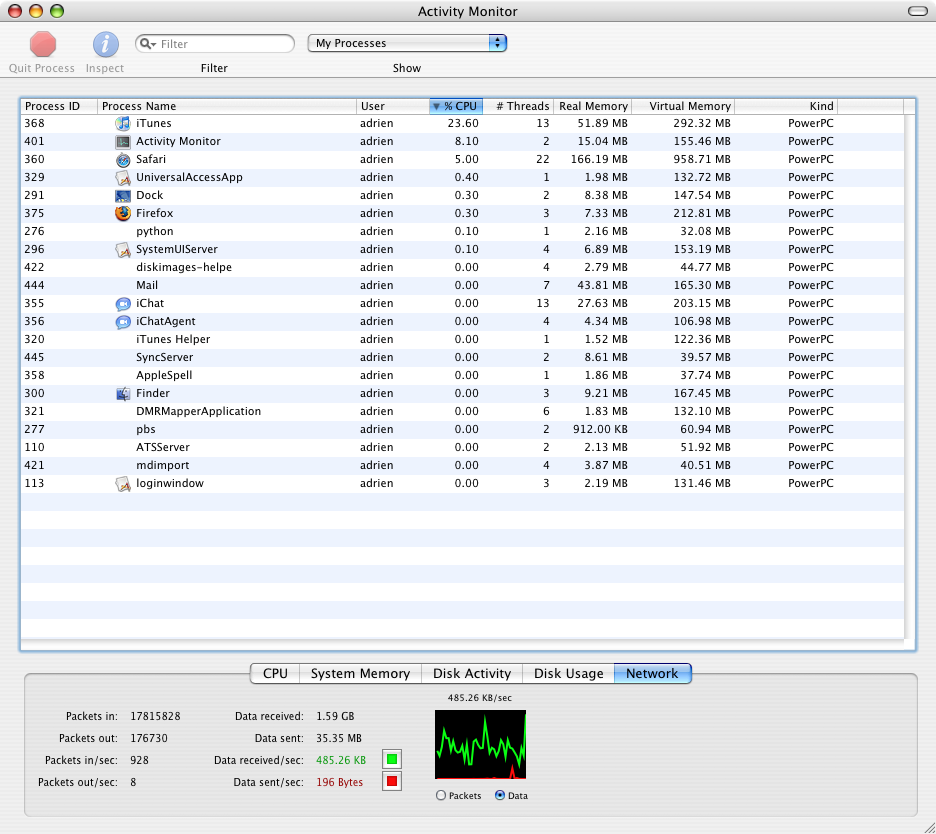The image size is (936, 834).
Task: Select the SyncServer process row
Action: 463,358
